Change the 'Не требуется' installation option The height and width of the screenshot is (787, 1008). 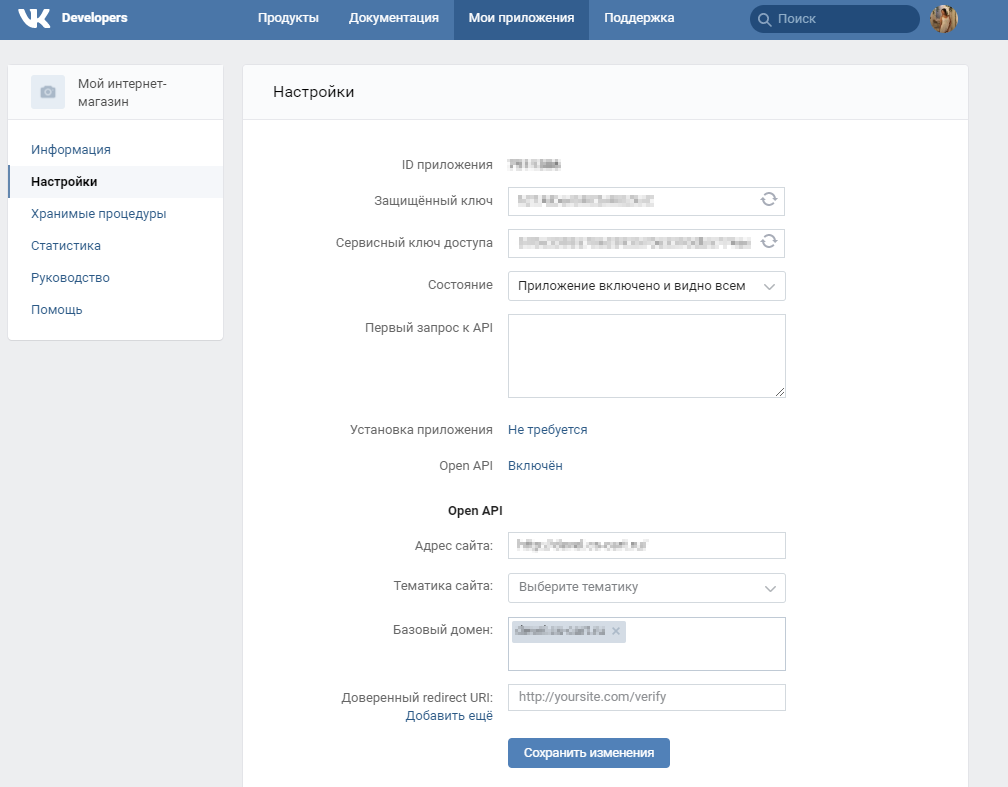pos(547,430)
